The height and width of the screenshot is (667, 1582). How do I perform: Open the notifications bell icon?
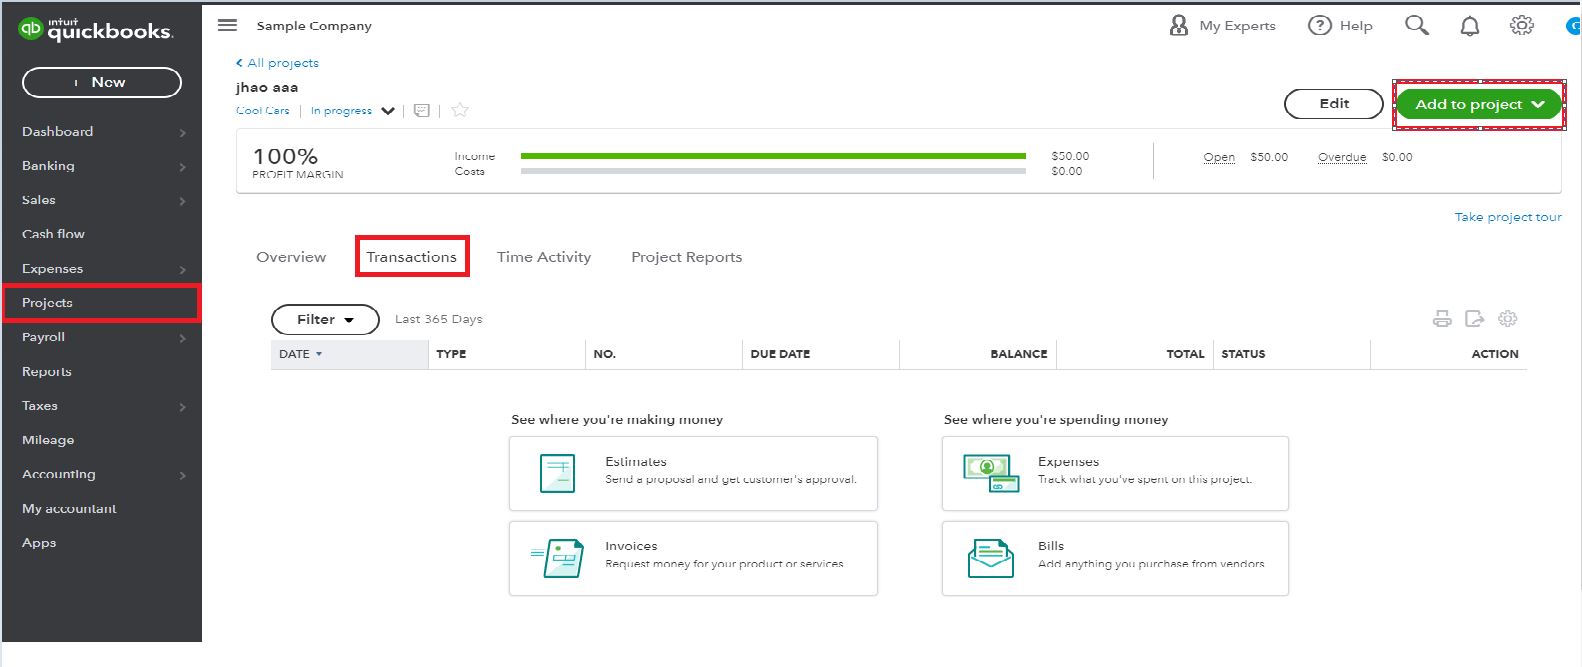1469,26
